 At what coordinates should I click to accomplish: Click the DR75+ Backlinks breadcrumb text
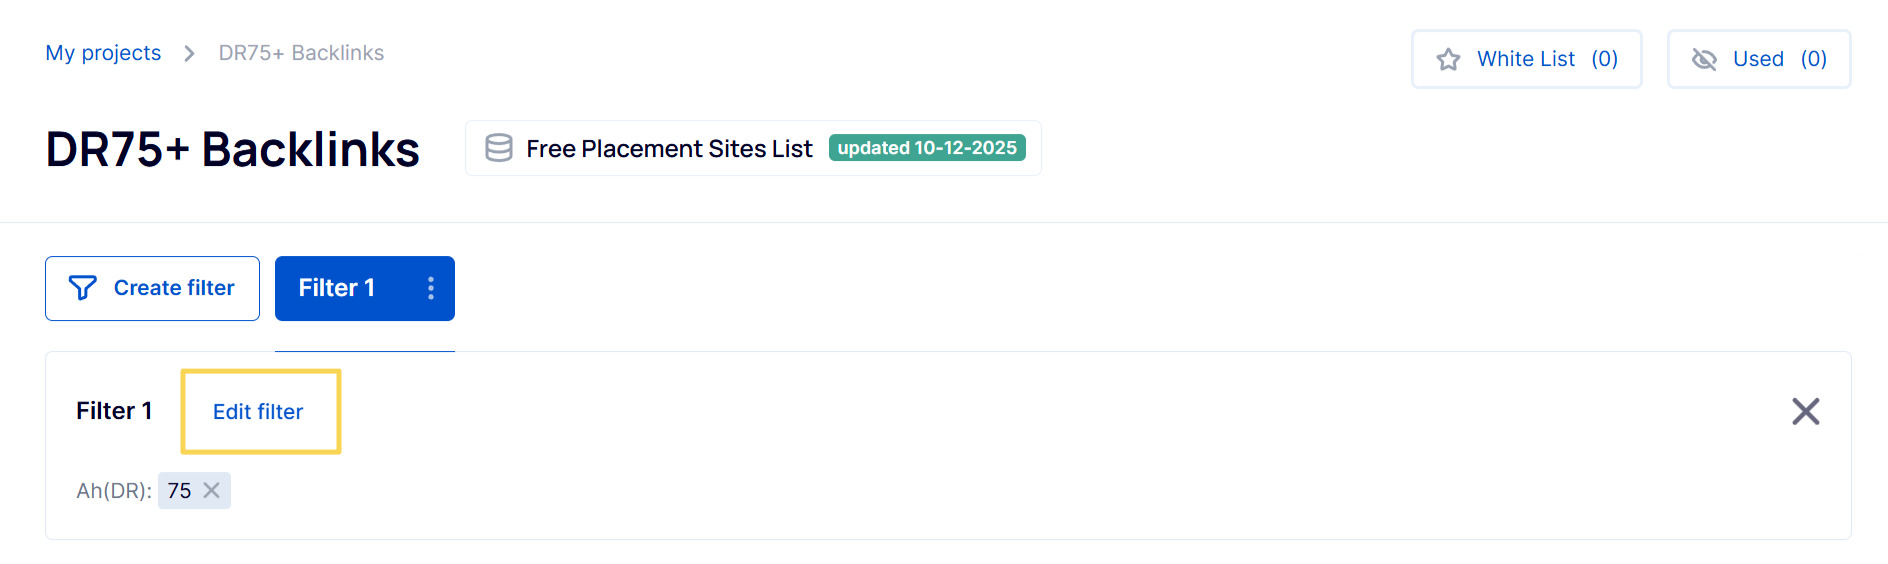pos(301,53)
